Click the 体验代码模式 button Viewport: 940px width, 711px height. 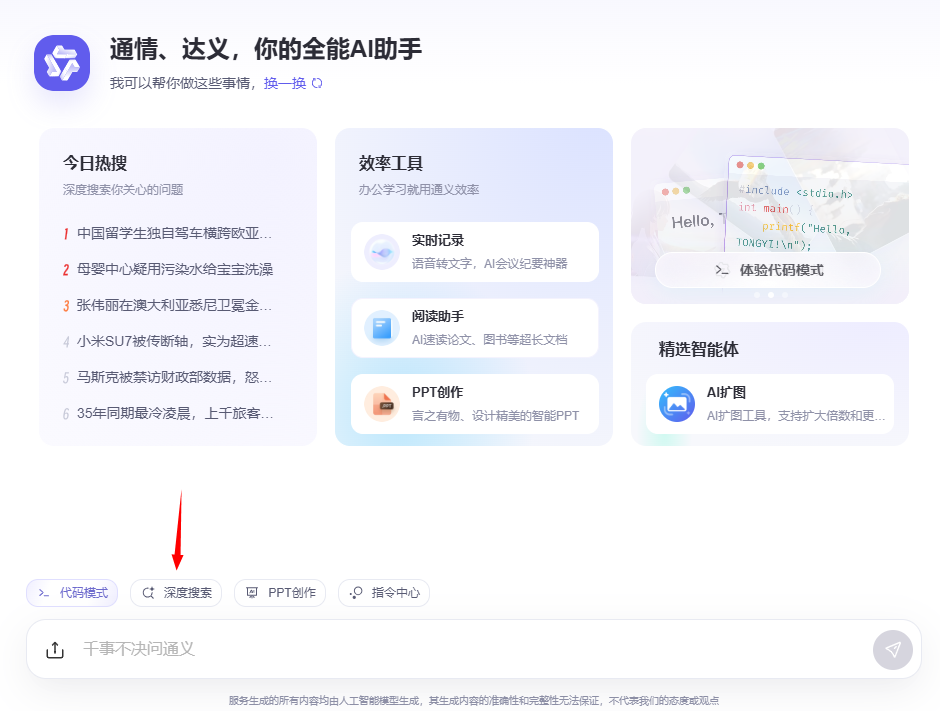click(x=768, y=270)
